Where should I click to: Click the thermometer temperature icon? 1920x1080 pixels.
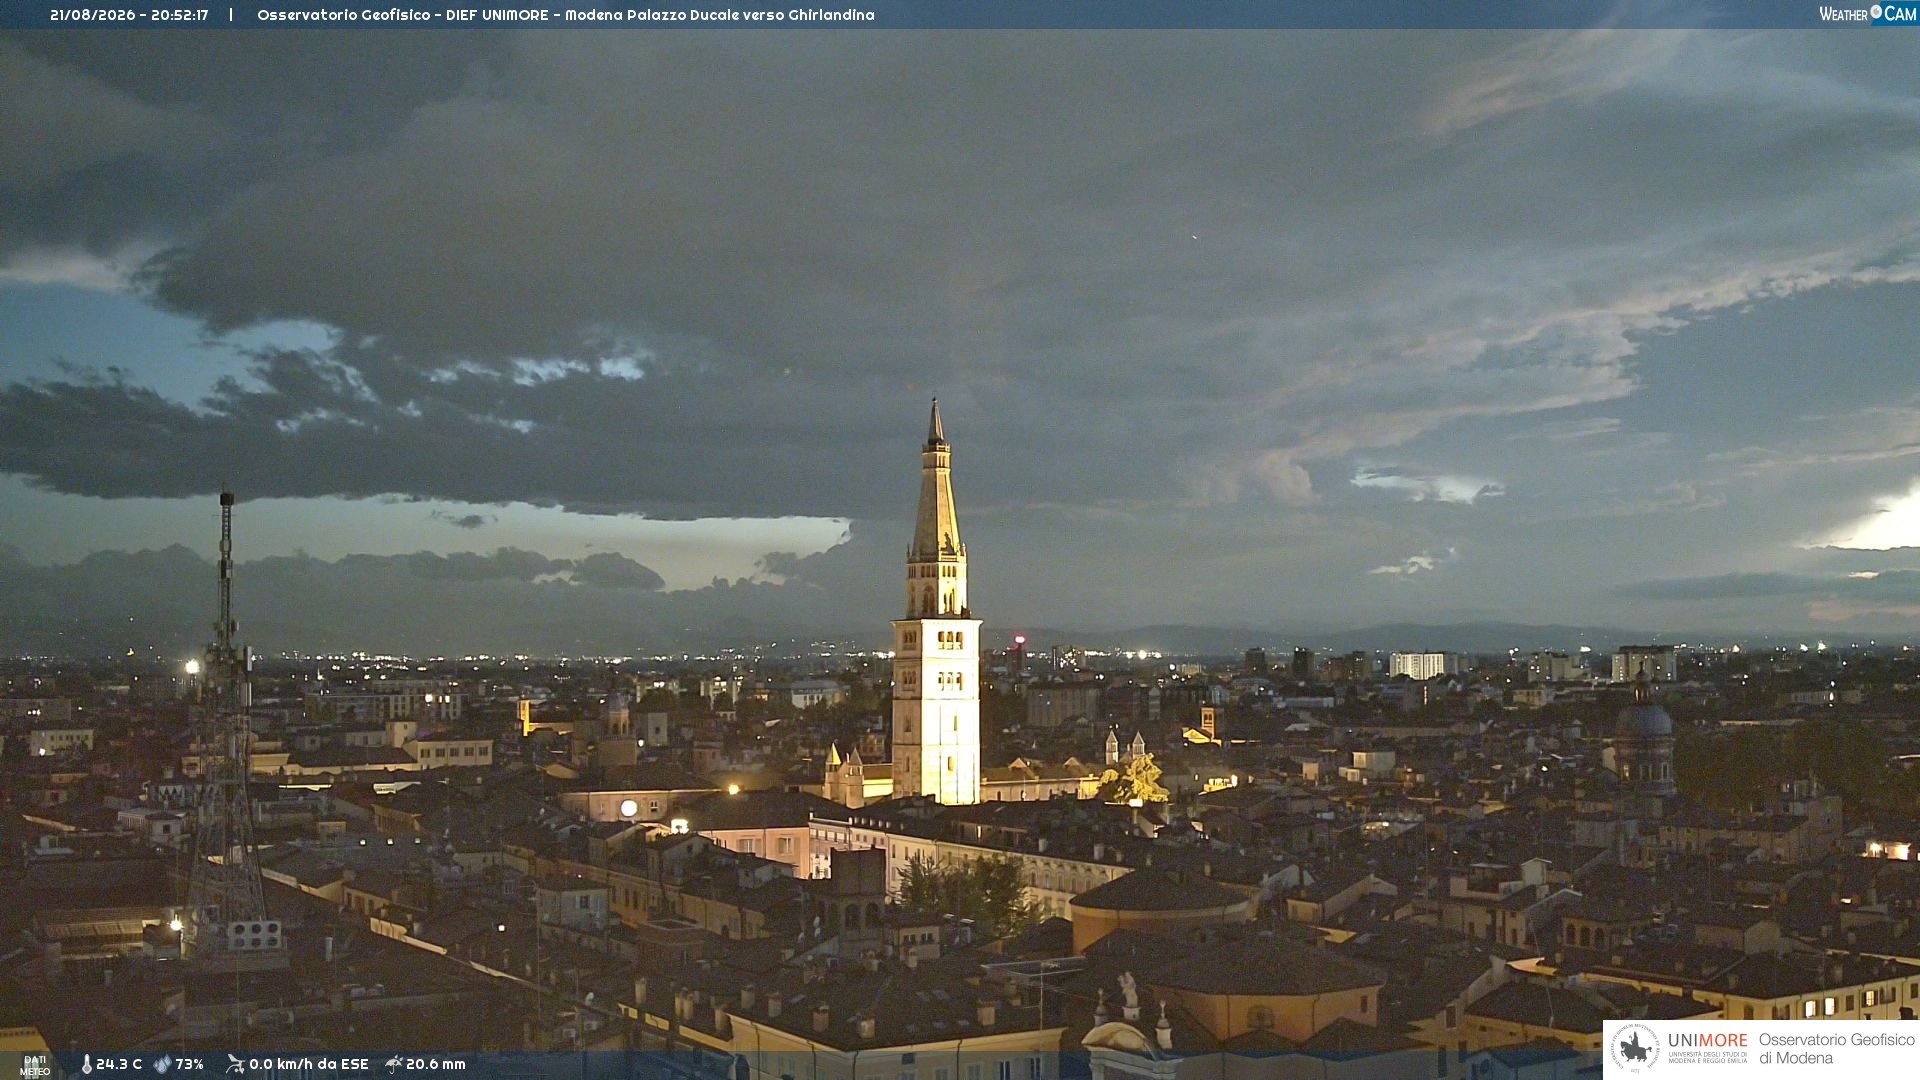pos(87,1064)
